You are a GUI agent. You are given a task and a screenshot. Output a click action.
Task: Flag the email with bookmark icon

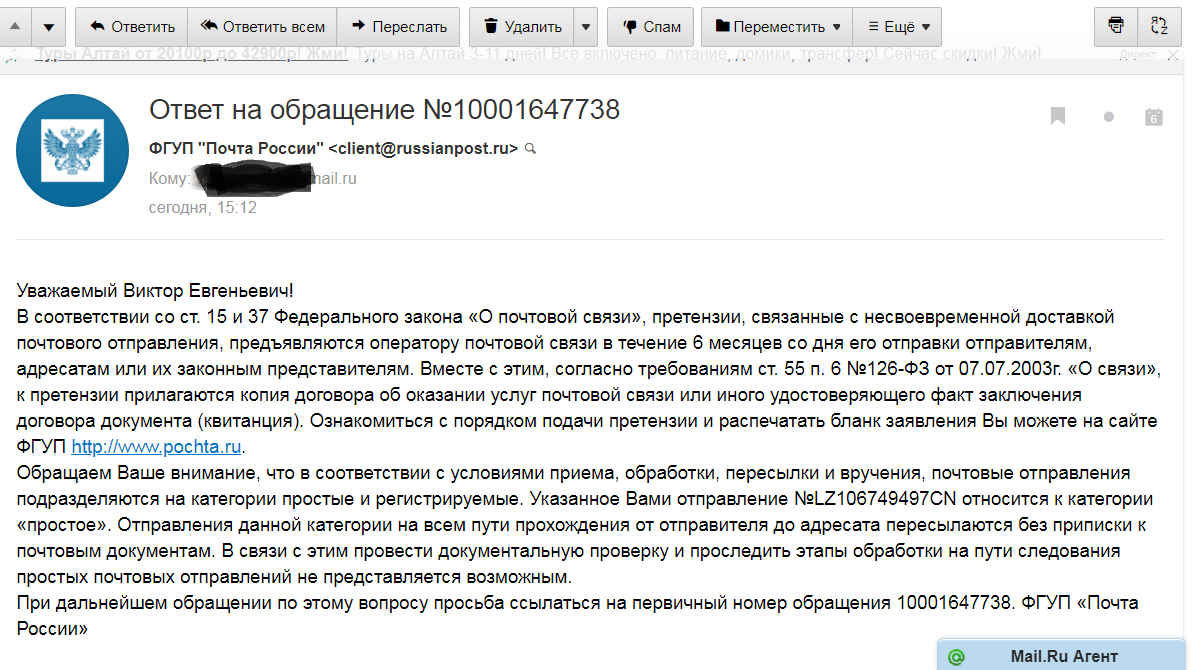1058,116
